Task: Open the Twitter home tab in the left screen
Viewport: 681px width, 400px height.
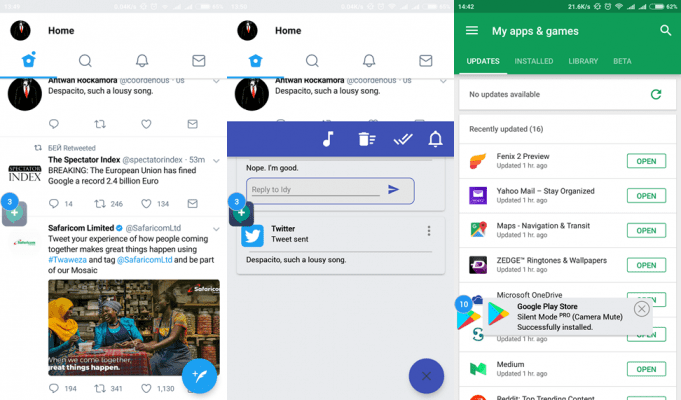Action: tap(29, 60)
